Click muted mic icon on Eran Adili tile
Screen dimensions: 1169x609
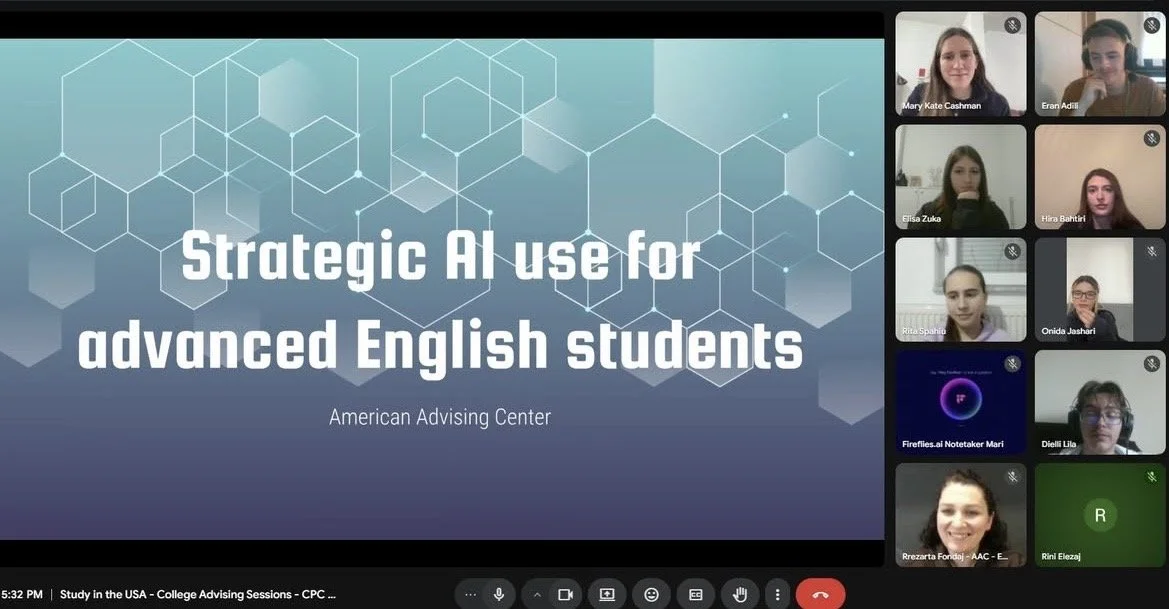[x=1151, y=25]
